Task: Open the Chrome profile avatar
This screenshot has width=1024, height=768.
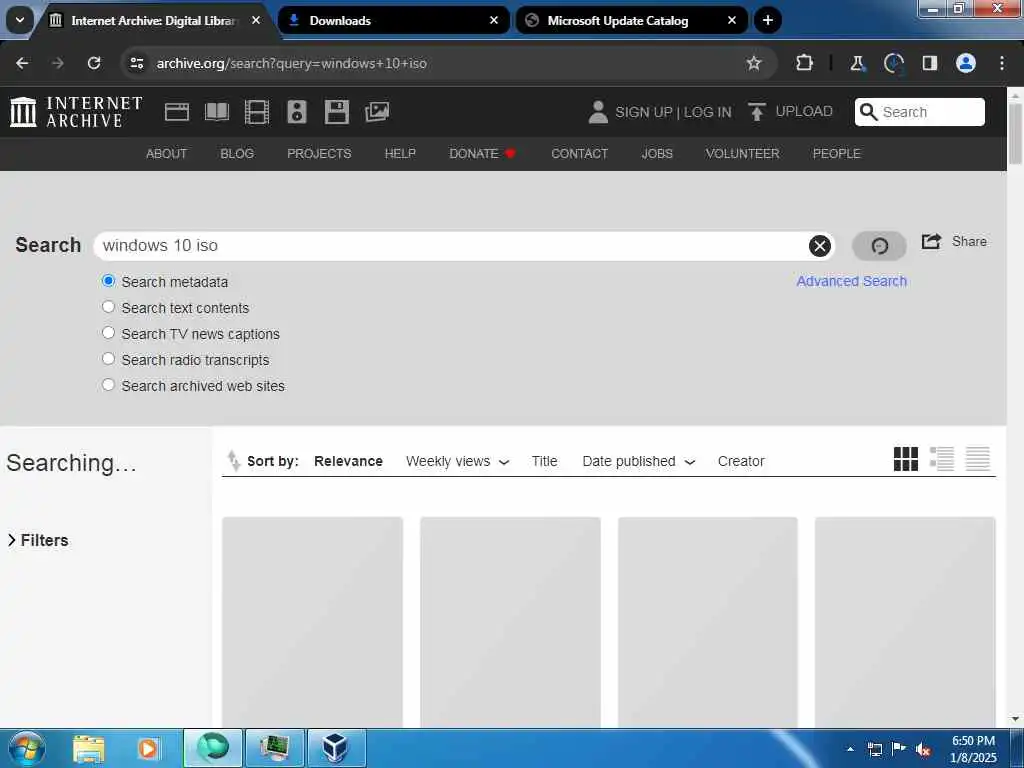Action: (x=965, y=63)
